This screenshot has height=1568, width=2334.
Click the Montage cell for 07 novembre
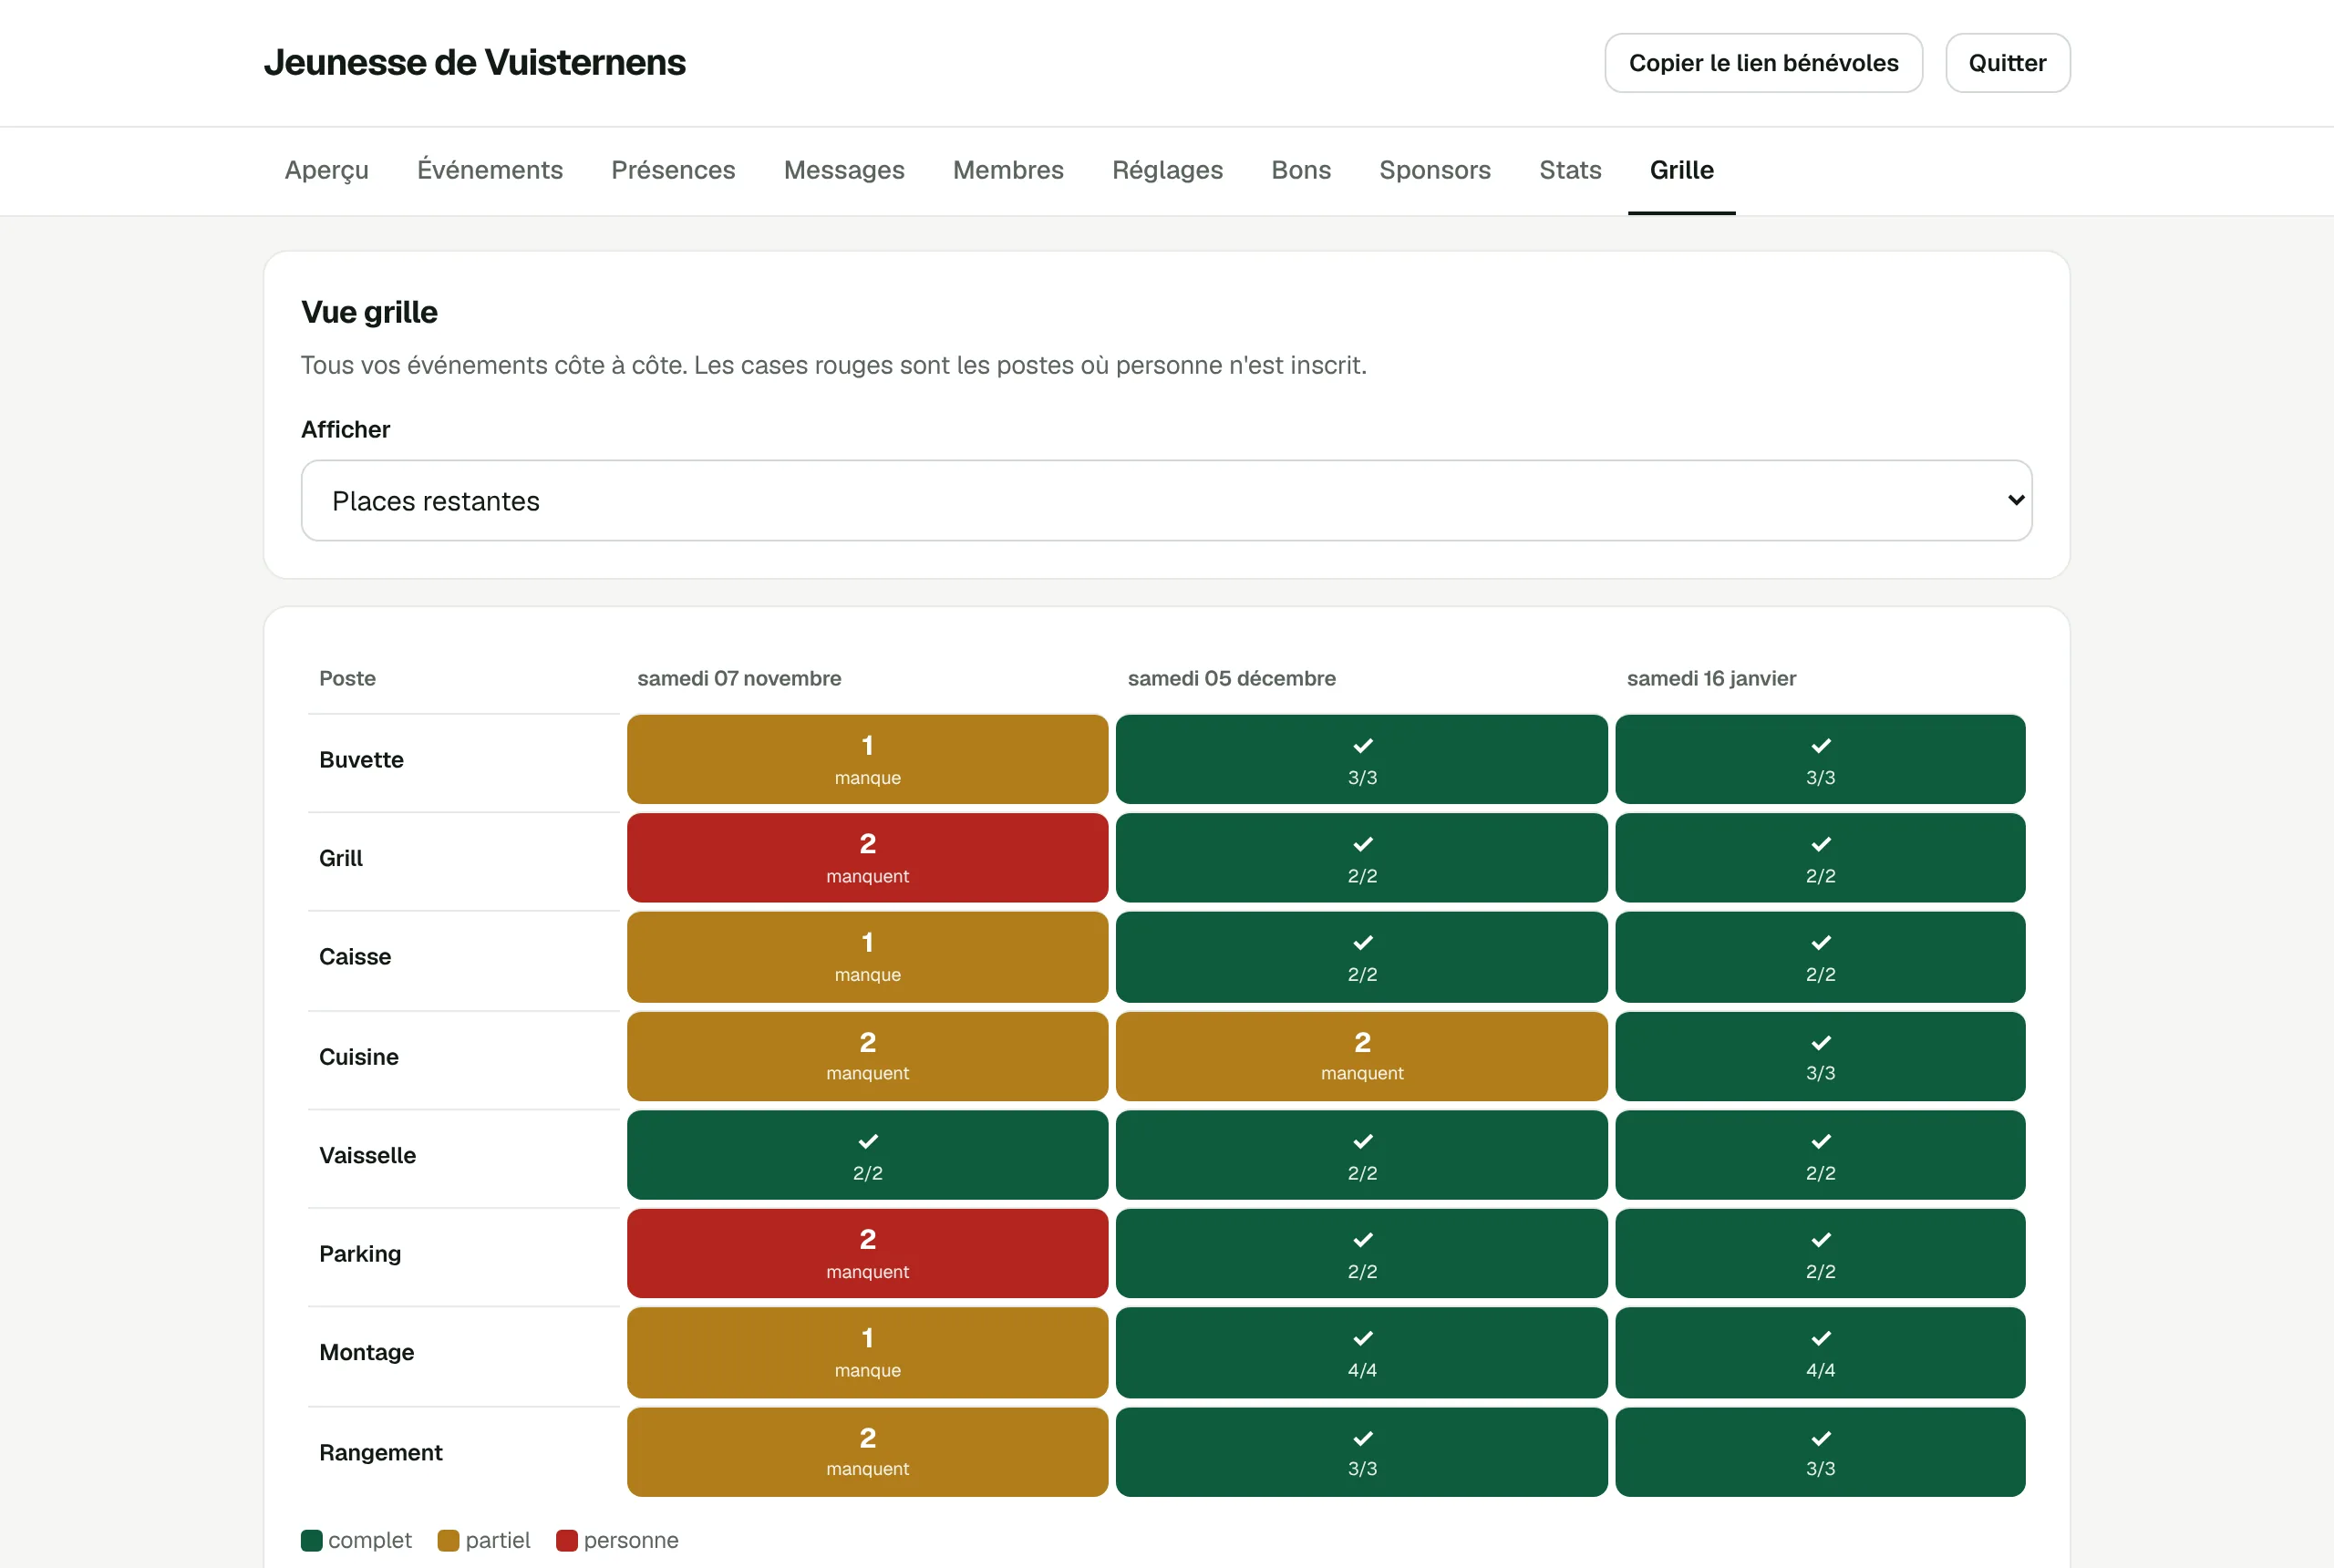point(867,1352)
